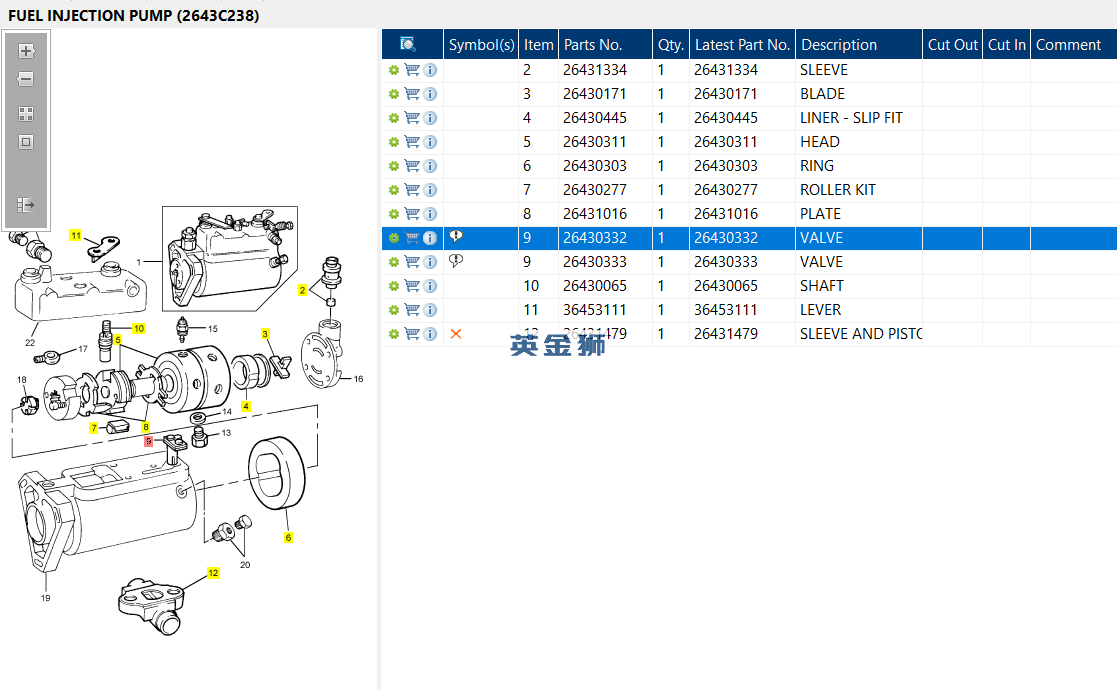Sort by Qty. column header

(671, 44)
